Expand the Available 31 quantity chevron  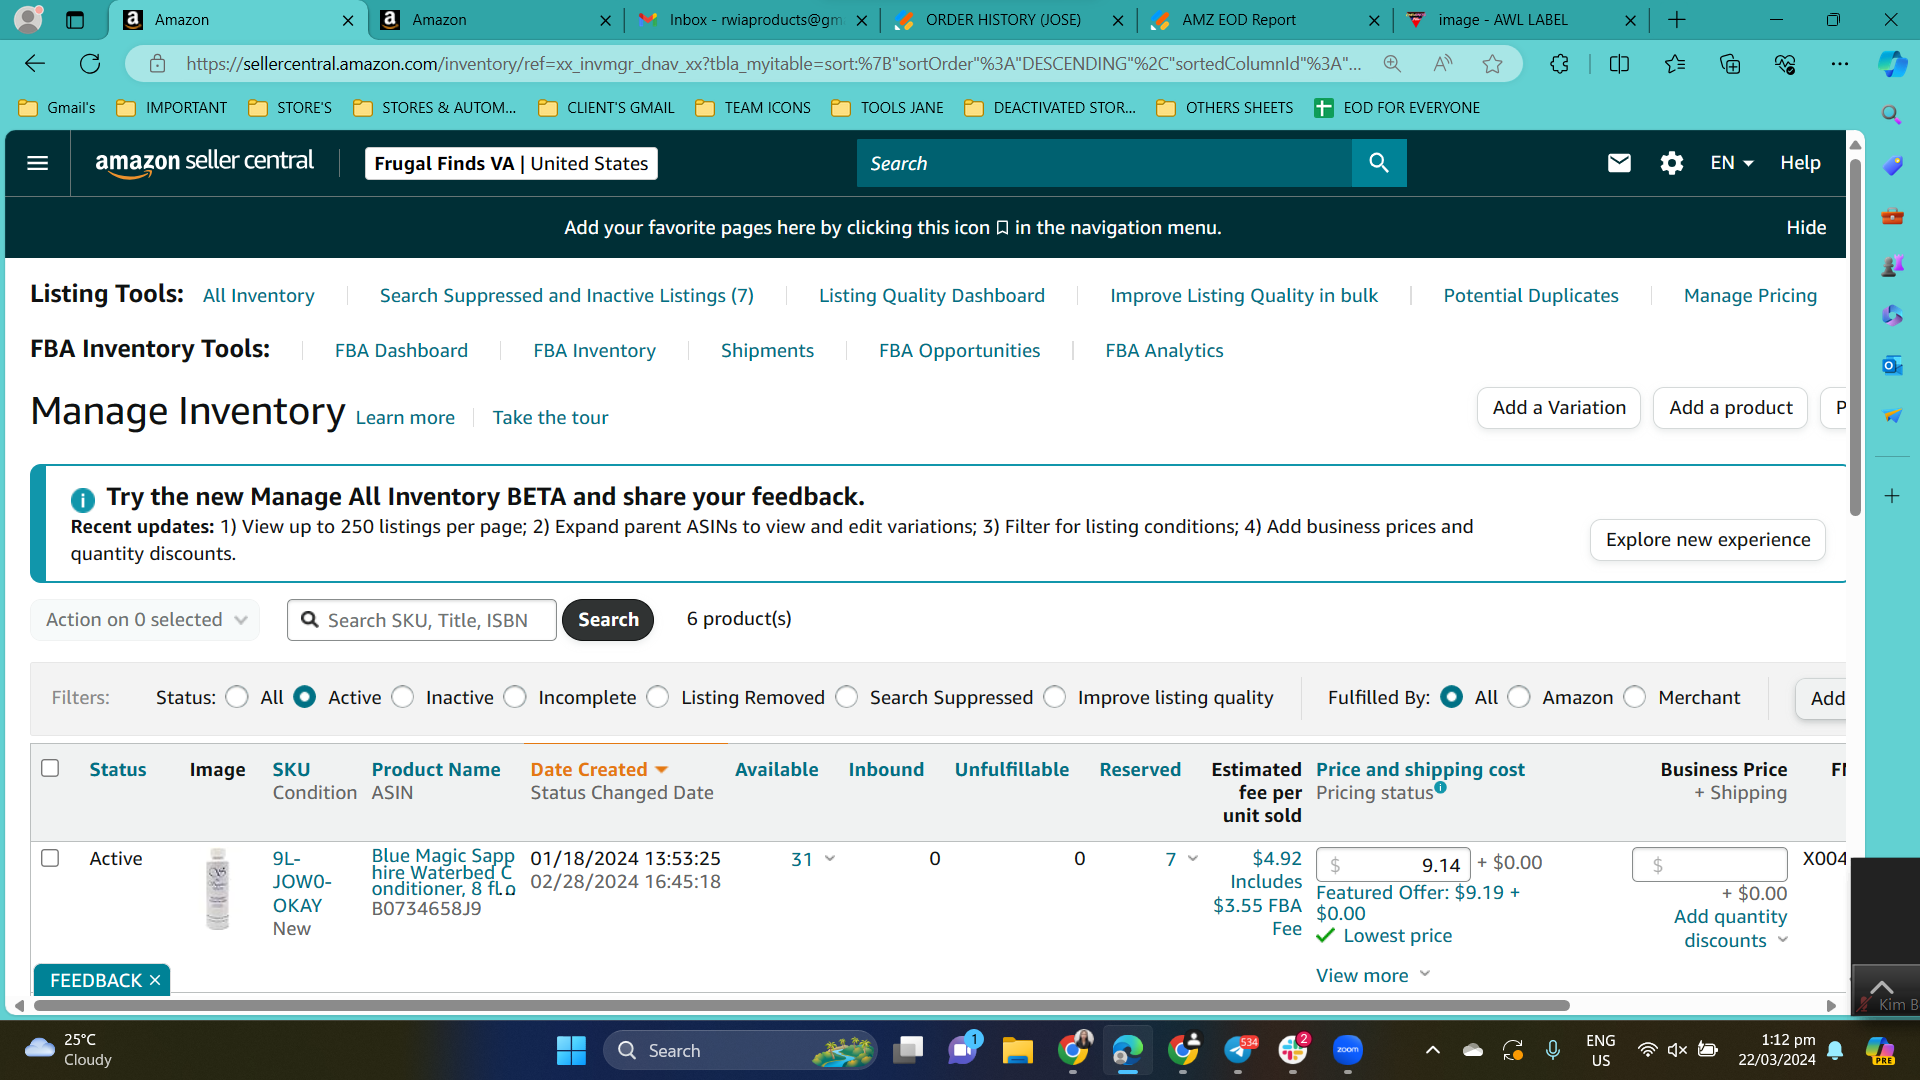[x=830, y=859]
